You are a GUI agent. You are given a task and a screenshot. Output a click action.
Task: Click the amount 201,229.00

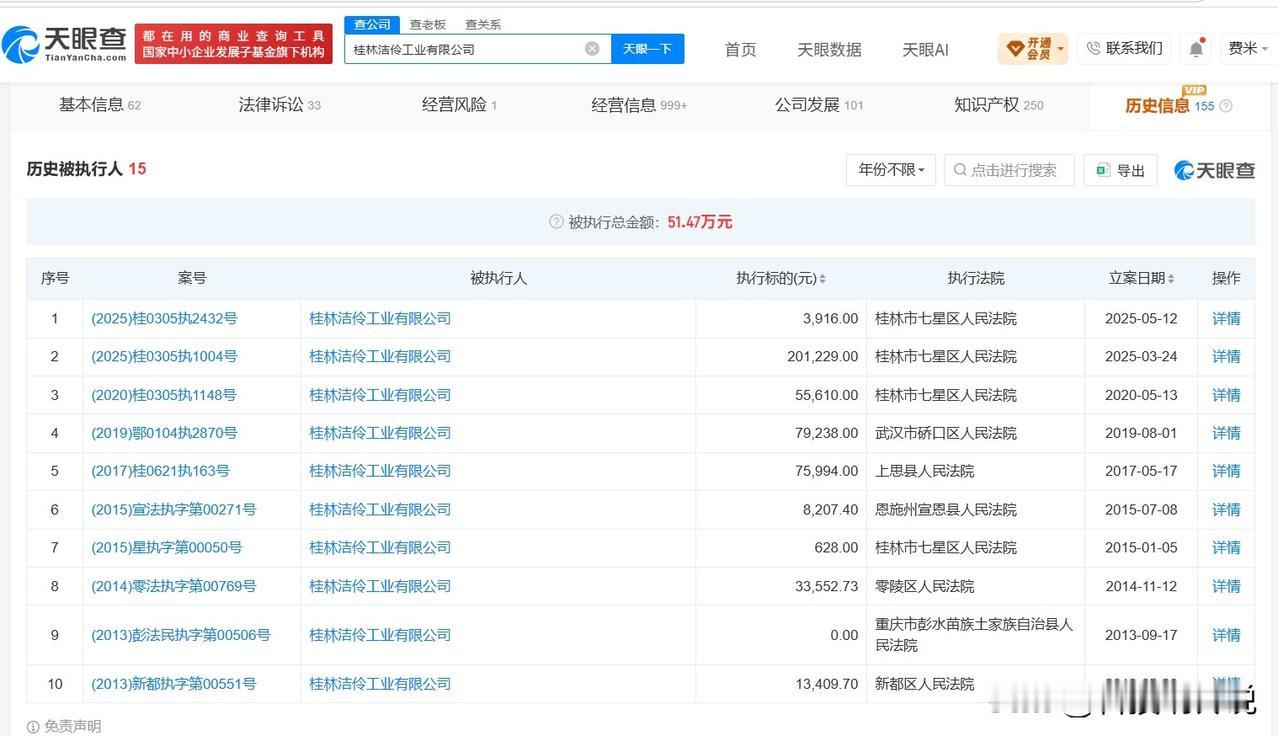823,356
